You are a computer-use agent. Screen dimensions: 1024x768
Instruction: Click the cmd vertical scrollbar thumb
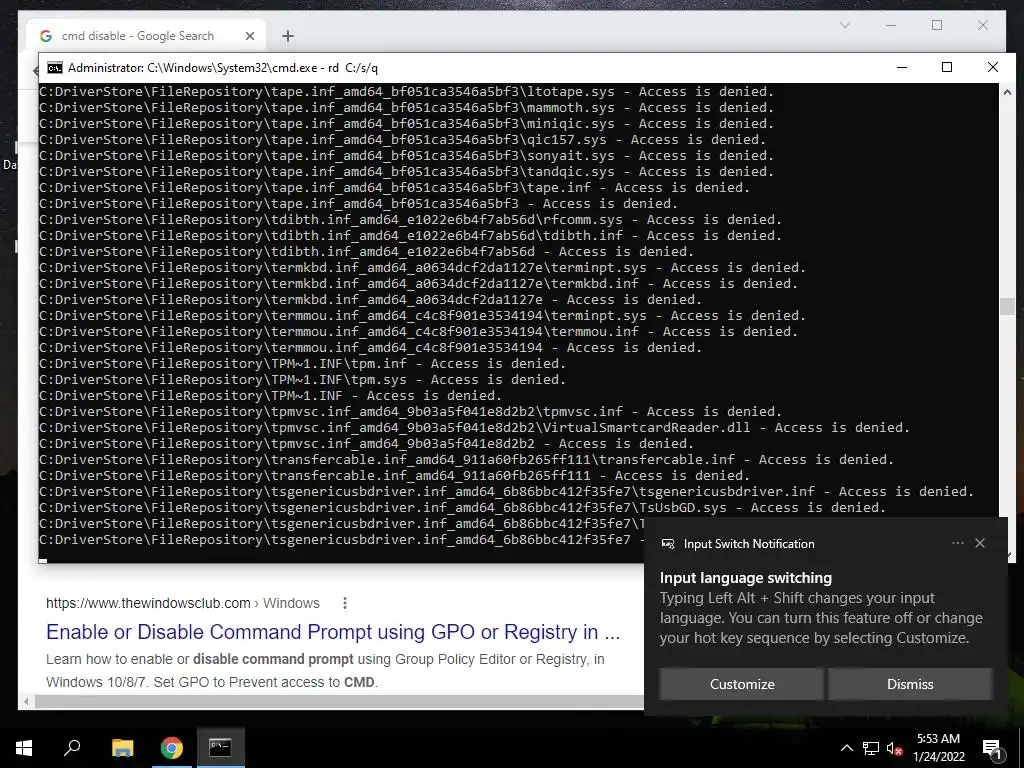[x=1007, y=306]
